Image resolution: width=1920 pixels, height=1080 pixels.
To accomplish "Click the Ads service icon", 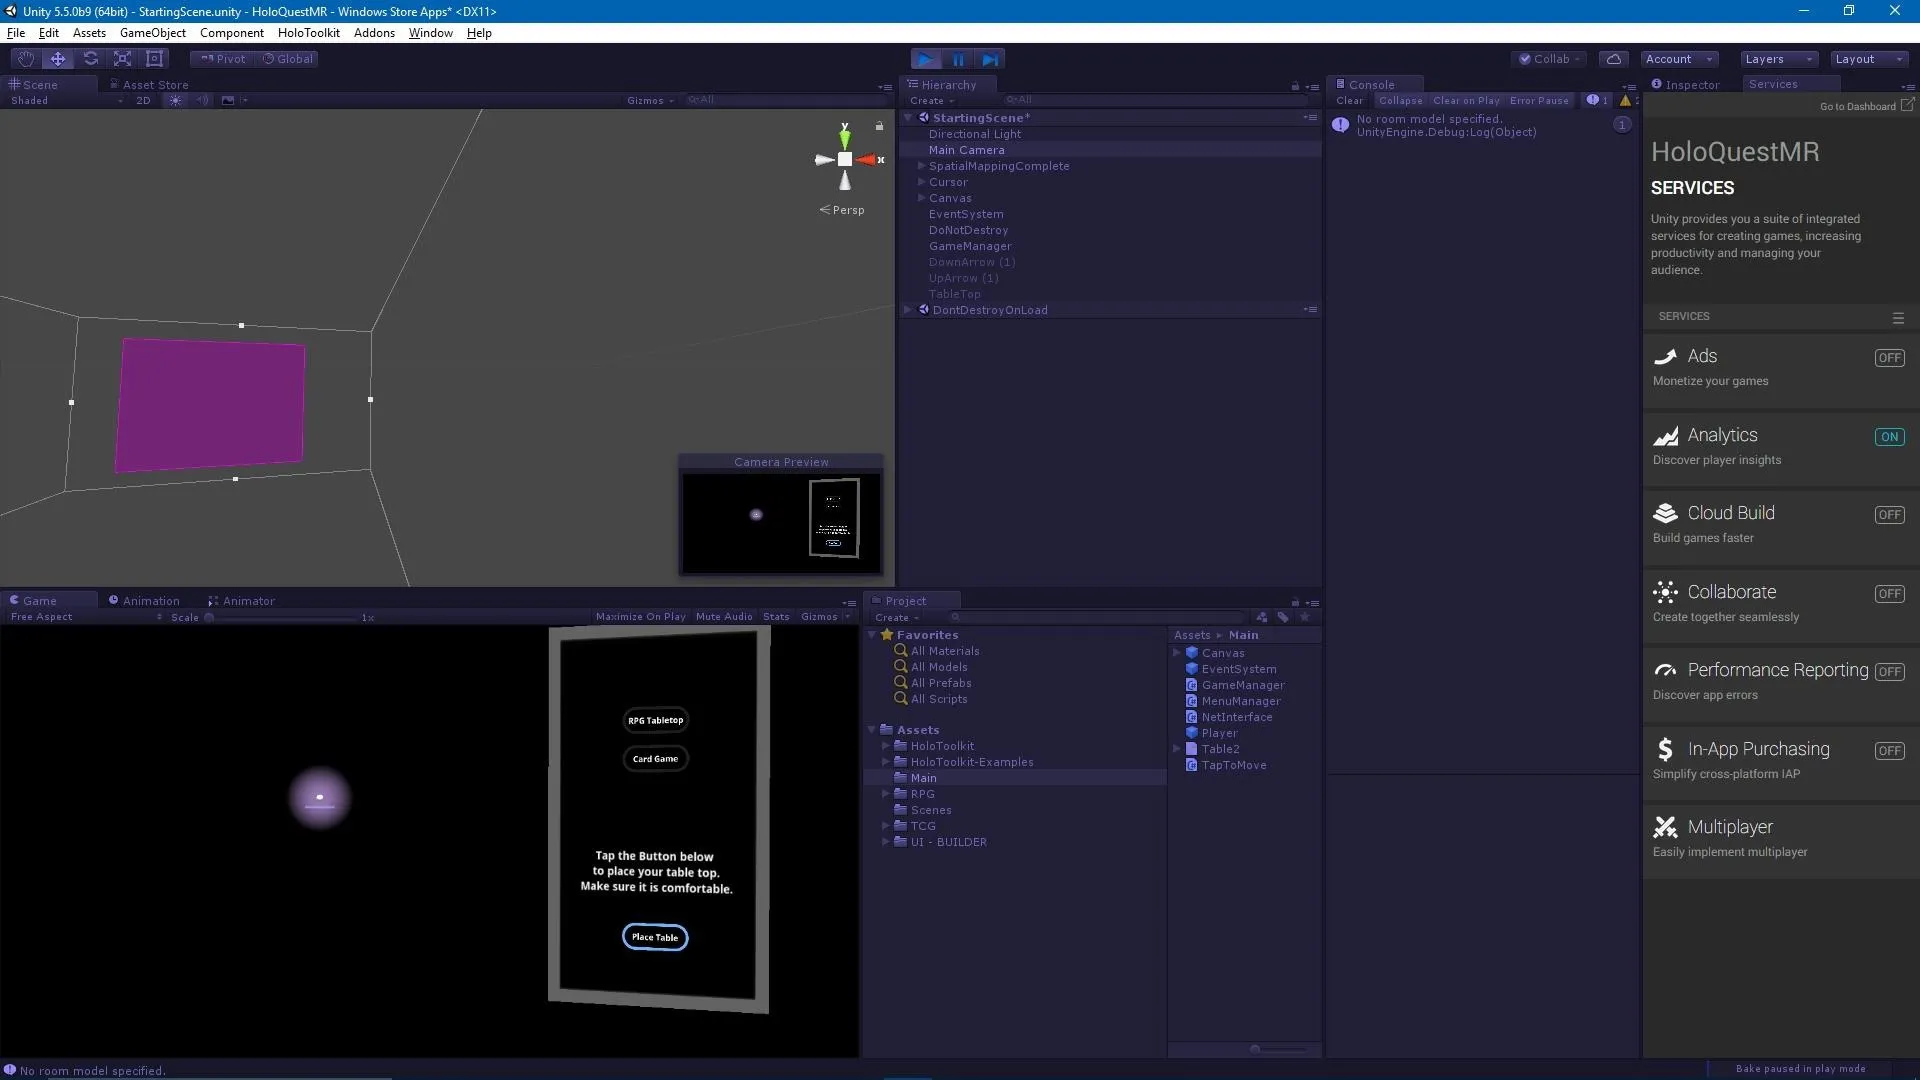I will [1665, 357].
